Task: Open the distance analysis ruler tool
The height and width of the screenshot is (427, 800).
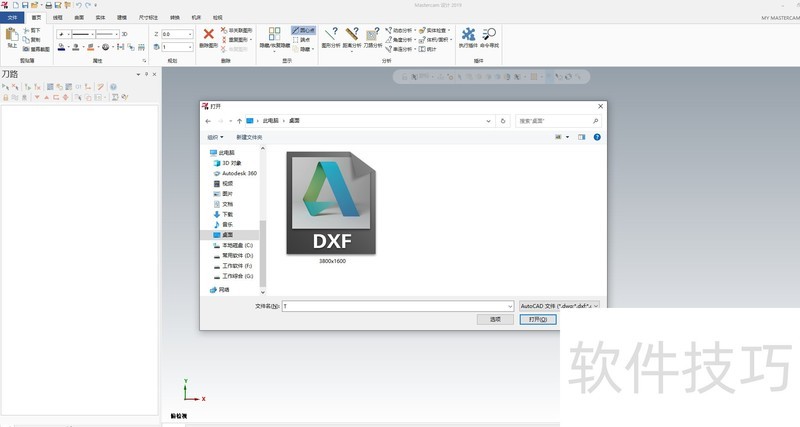Action: (352, 34)
